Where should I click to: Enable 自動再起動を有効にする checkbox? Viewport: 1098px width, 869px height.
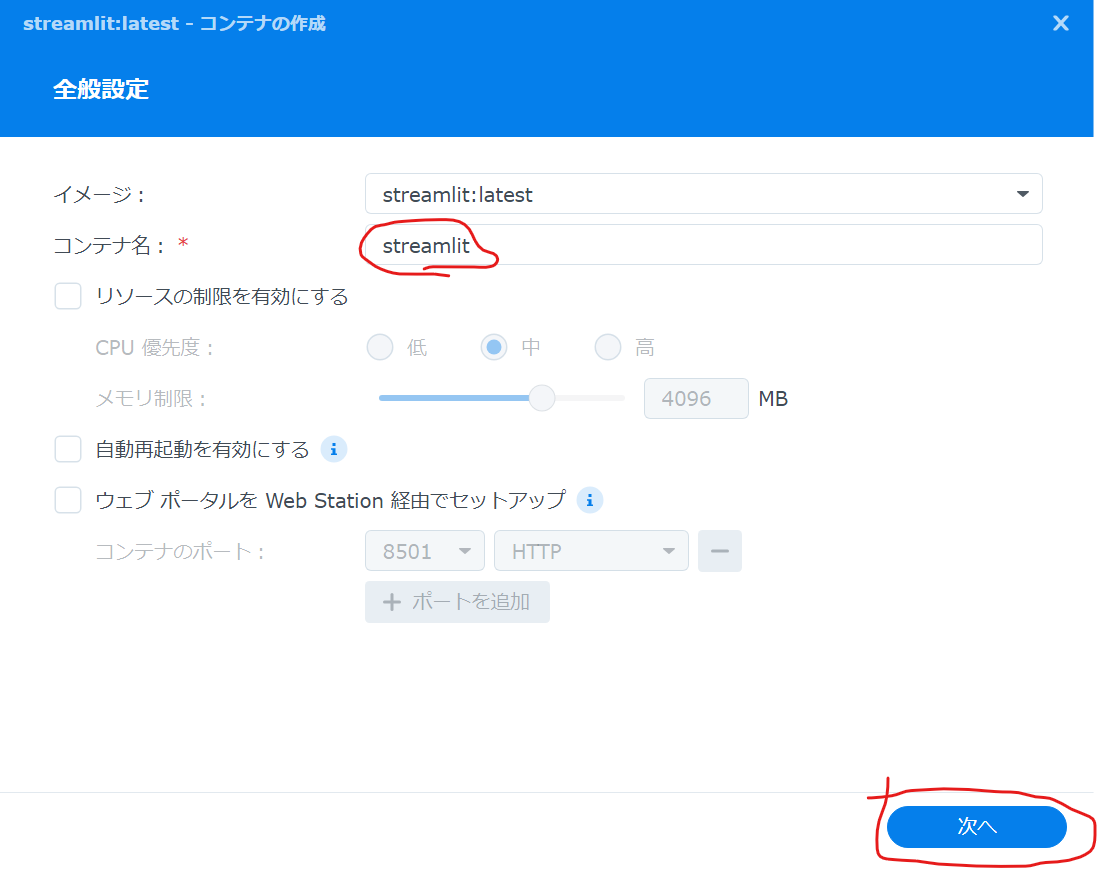click(68, 449)
